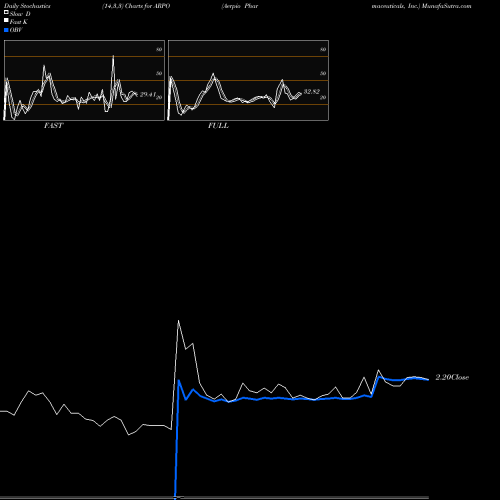Click the 50 level label in FULL chart
Viewport: 500px width, 500px height.
pyautogui.click(x=323, y=73)
